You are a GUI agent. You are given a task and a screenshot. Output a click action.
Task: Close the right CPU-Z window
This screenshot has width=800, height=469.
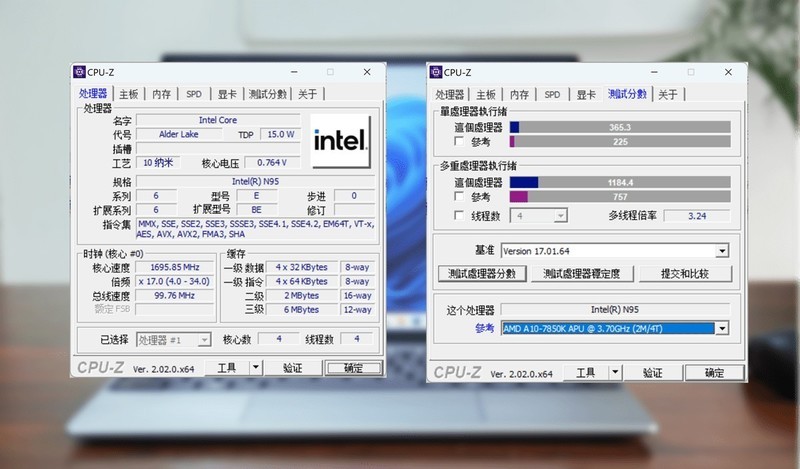click(728, 72)
